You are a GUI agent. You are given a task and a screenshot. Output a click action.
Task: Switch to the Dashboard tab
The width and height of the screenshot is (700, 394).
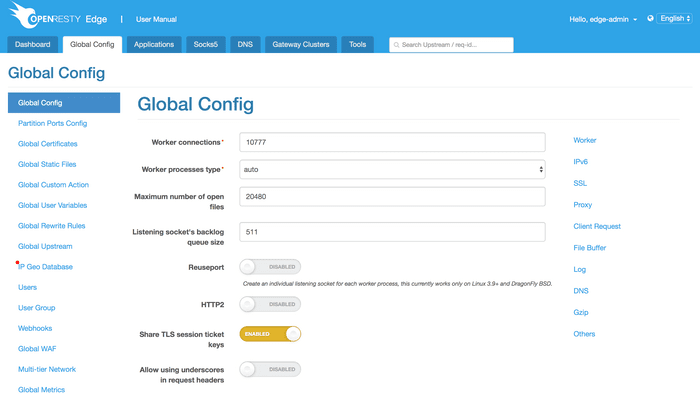(x=33, y=45)
